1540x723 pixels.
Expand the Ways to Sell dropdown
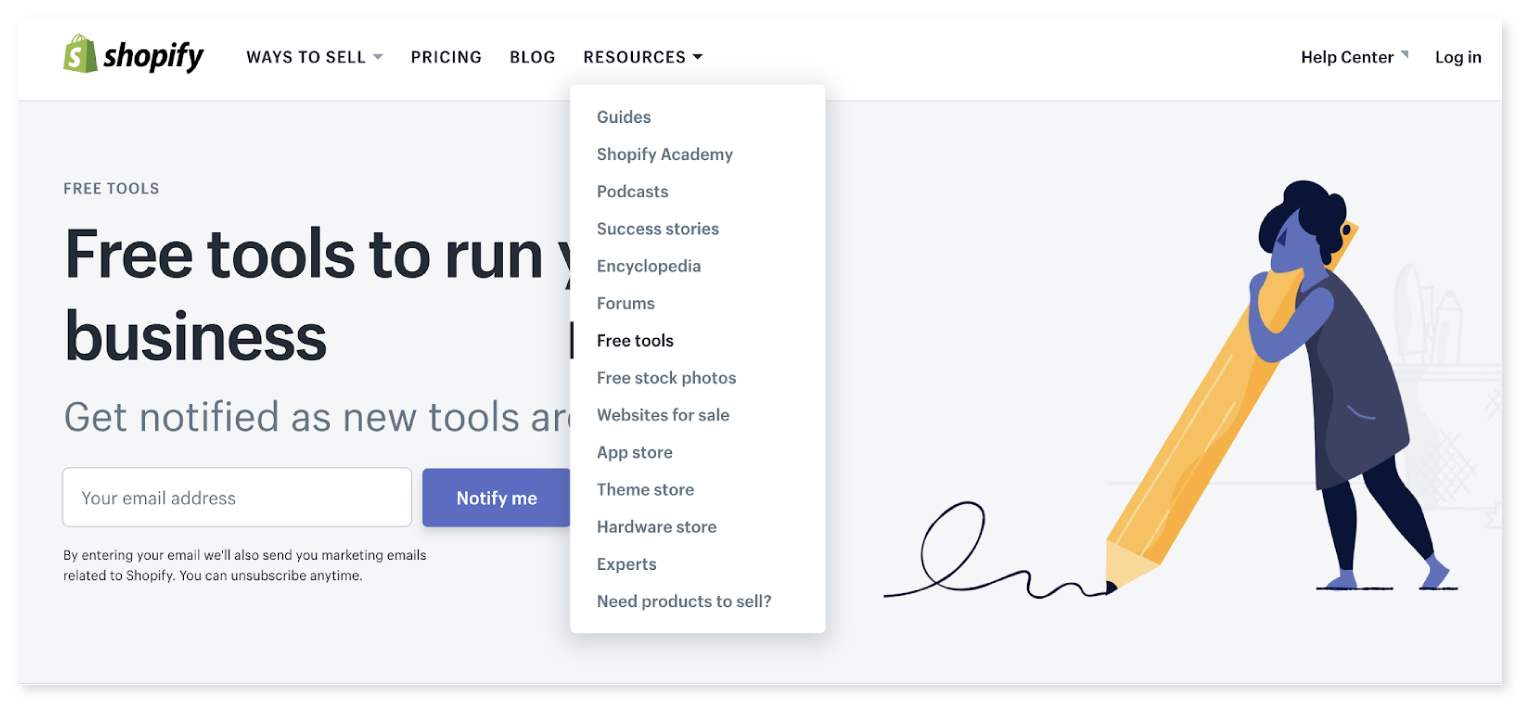pos(314,57)
